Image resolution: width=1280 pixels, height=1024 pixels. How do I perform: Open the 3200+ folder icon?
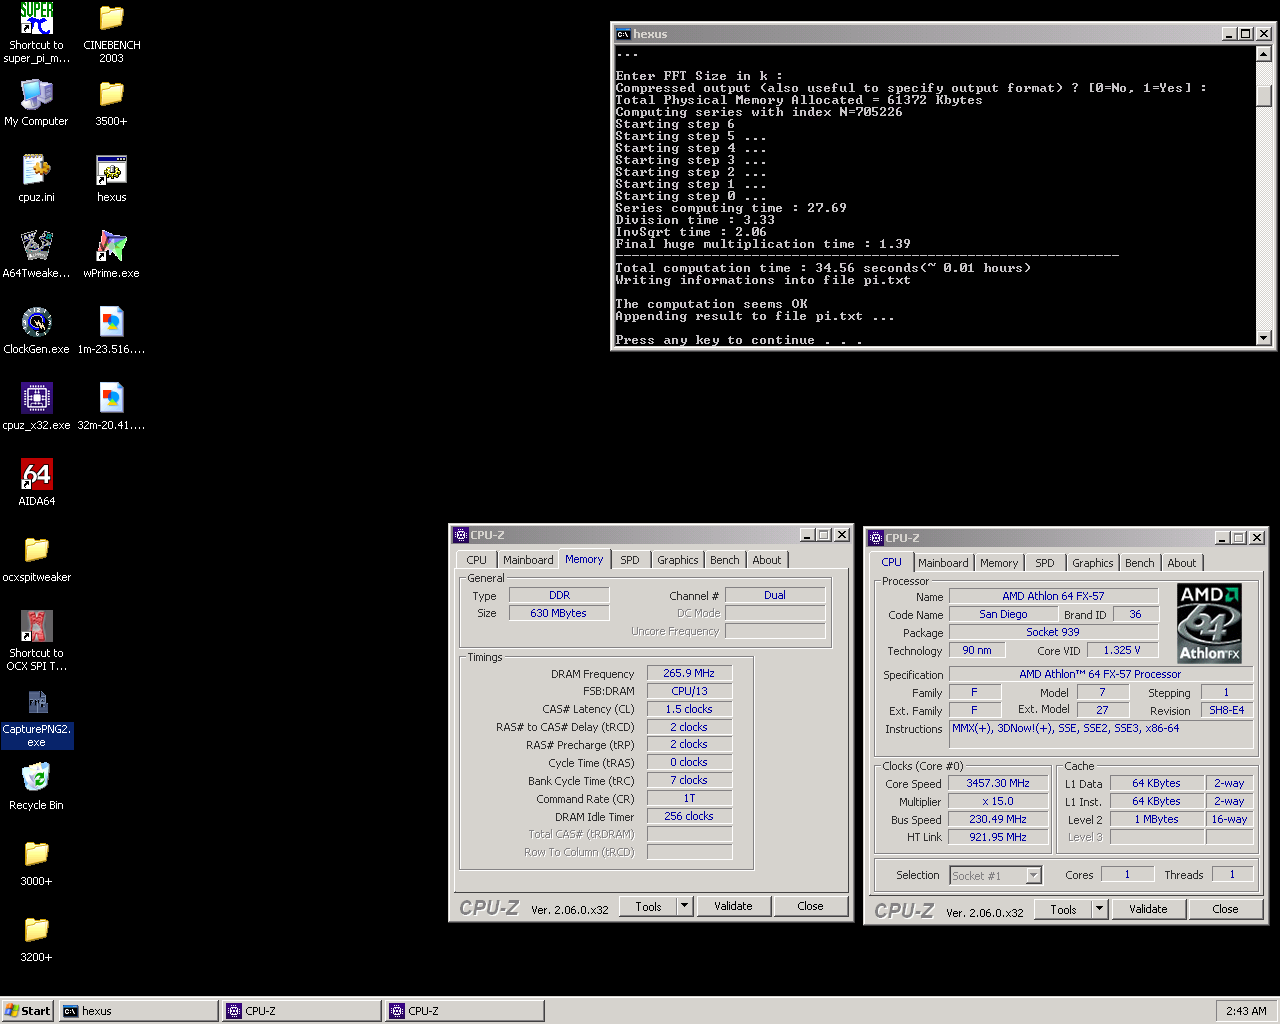[x=36, y=930]
